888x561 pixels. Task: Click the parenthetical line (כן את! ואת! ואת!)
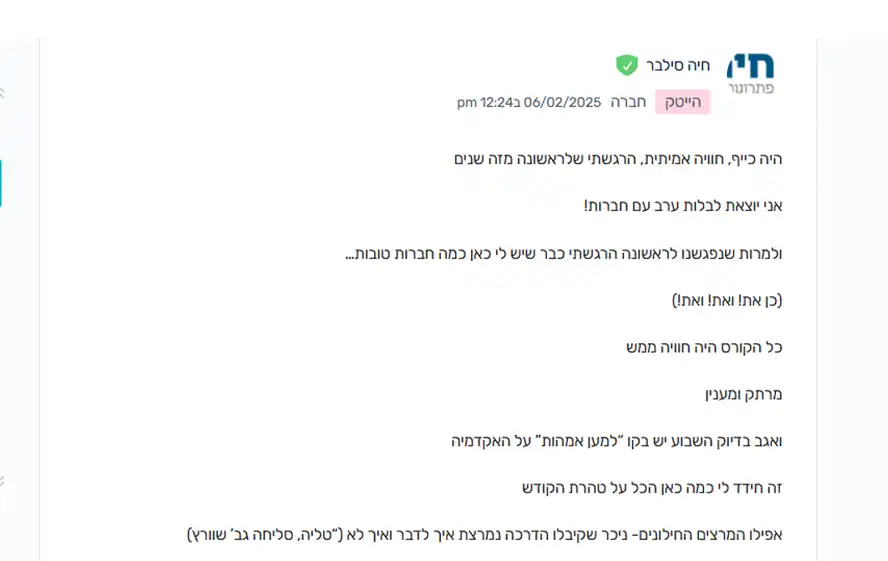[727, 300]
